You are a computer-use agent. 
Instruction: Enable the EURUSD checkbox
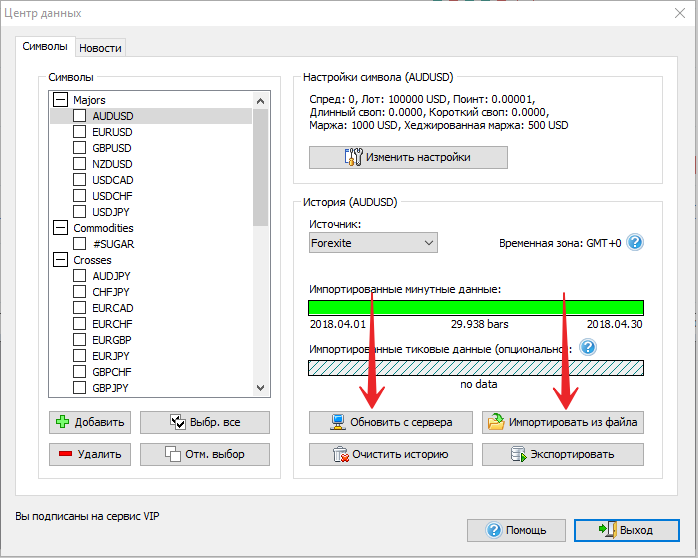[x=80, y=132]
